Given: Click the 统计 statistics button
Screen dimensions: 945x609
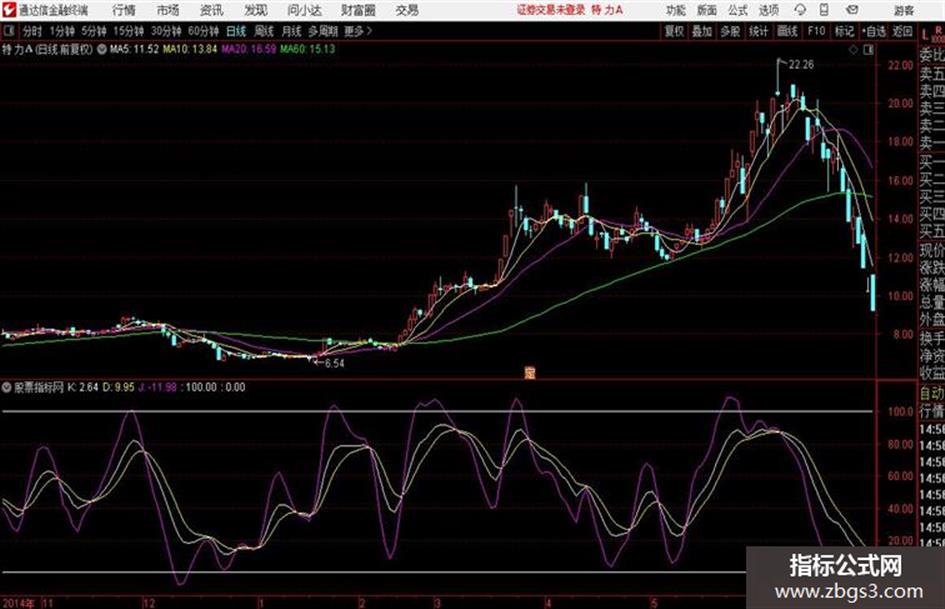Looking at the screenshot, I should pos(758,31).
